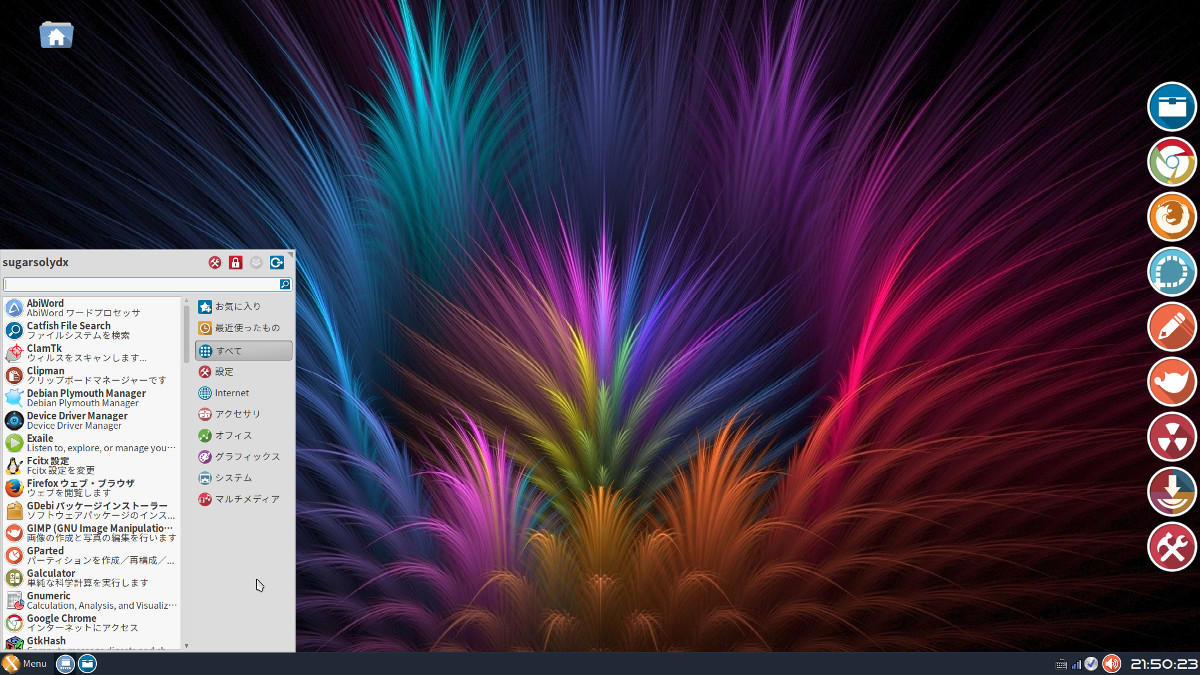
Task: Open GDebi パッケージインストーラー
Action: [x=91, y=510]
